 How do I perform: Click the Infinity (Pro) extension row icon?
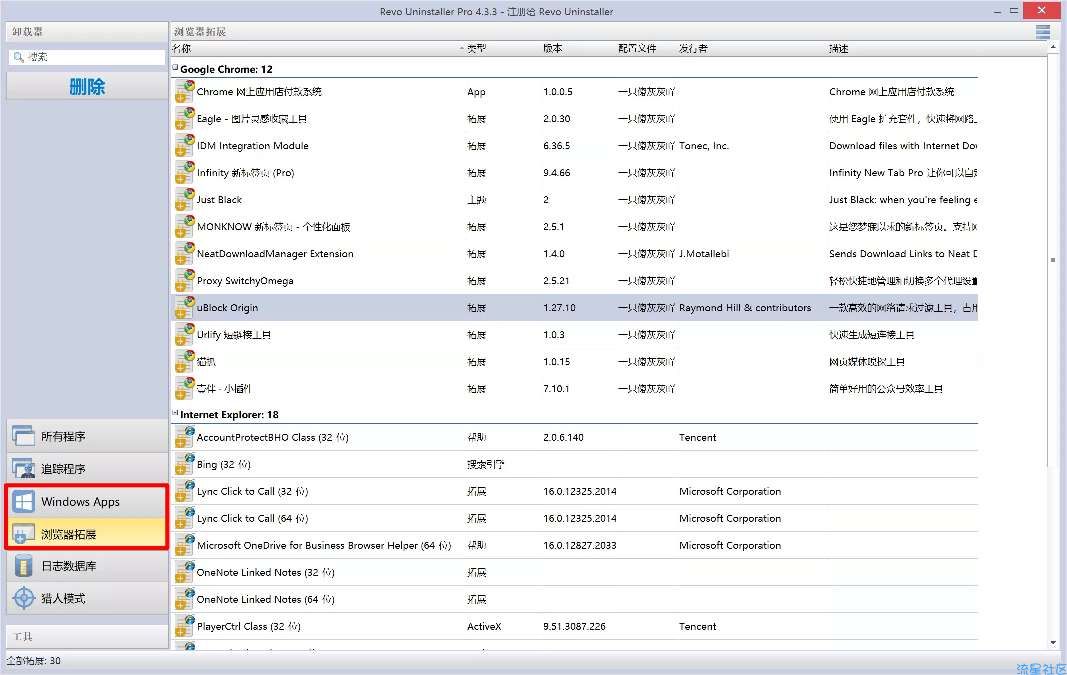pos(184,173)
